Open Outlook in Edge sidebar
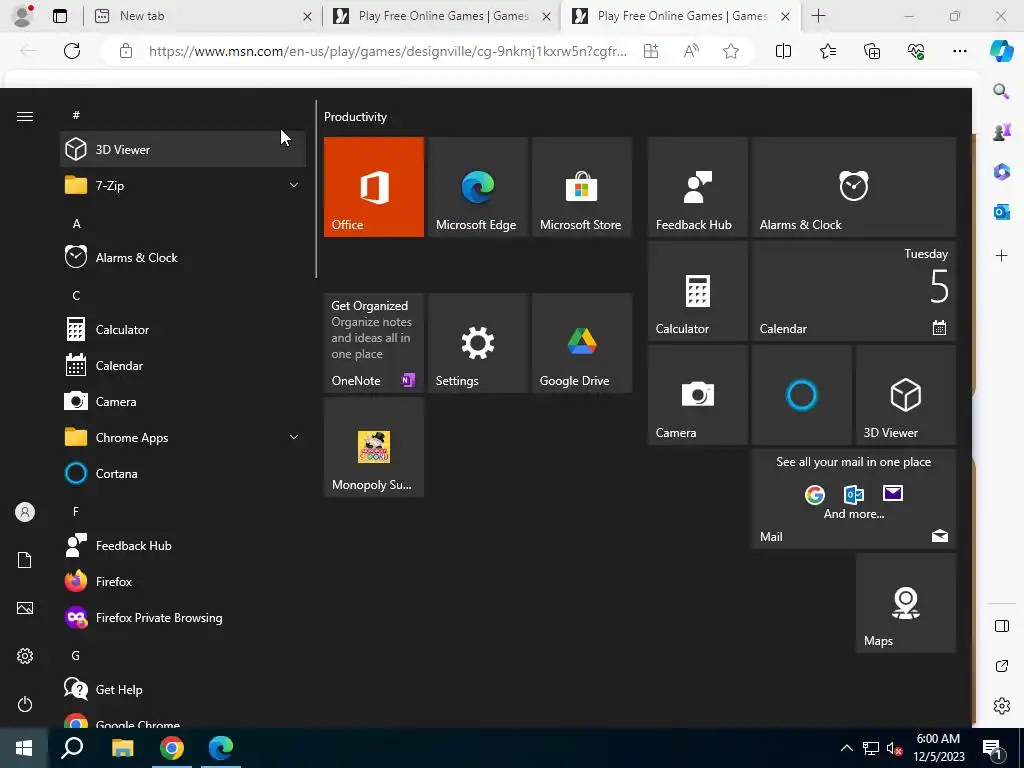This screenshot has width=1024, height=768. point(1001,212)
